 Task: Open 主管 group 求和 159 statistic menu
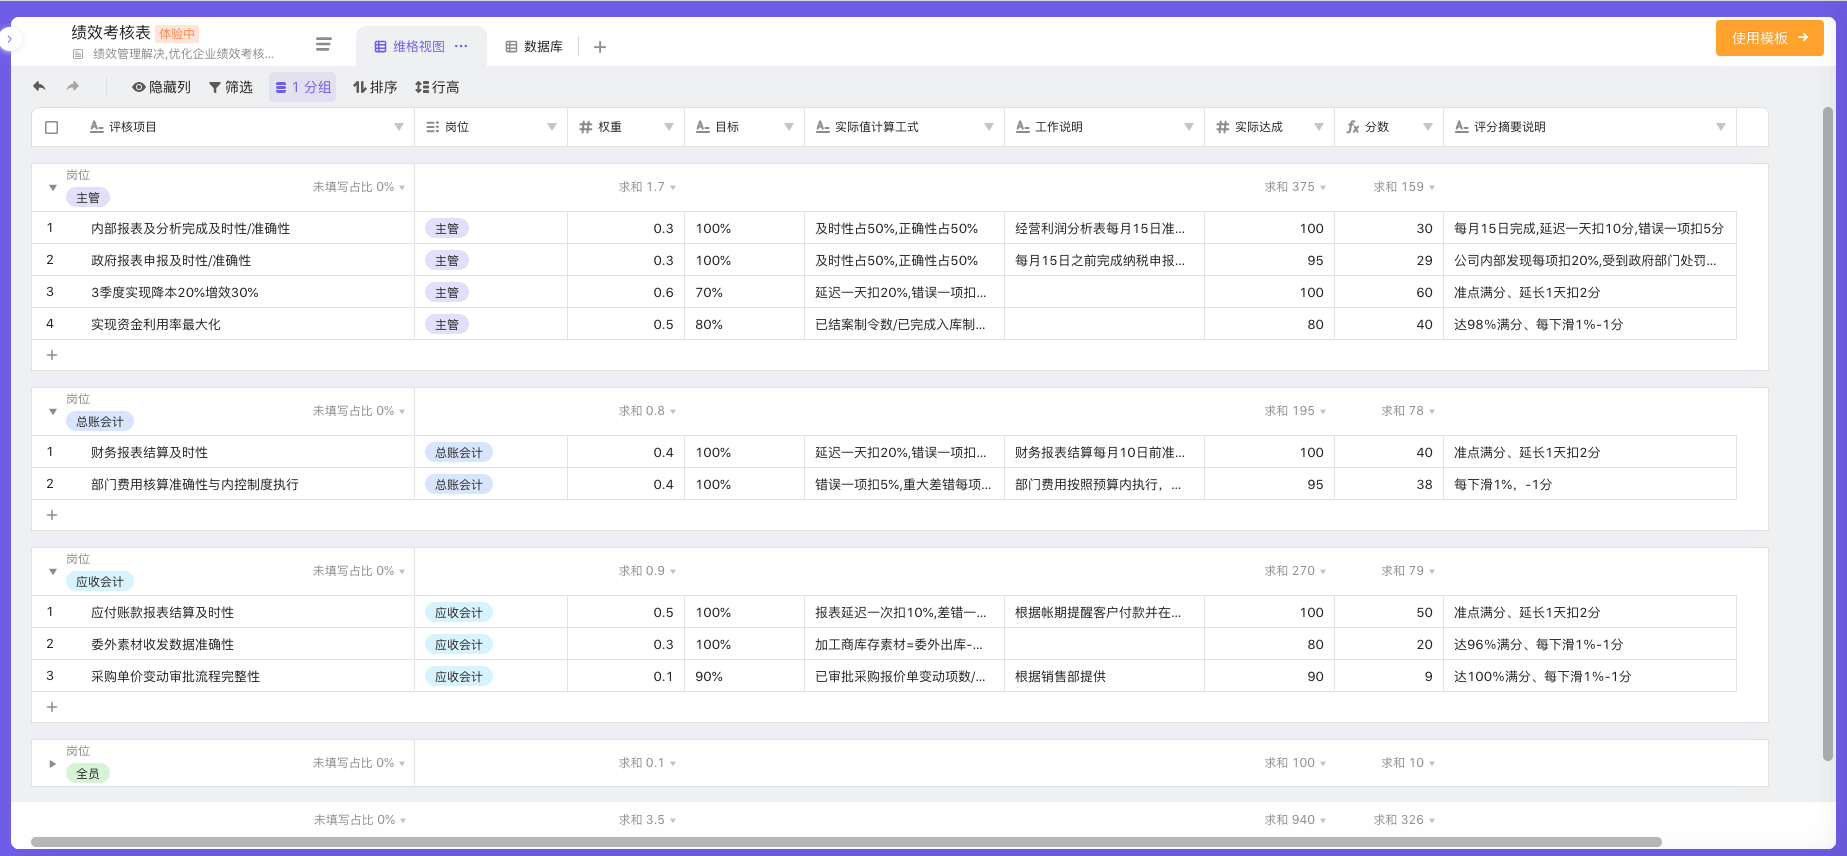1404,187
